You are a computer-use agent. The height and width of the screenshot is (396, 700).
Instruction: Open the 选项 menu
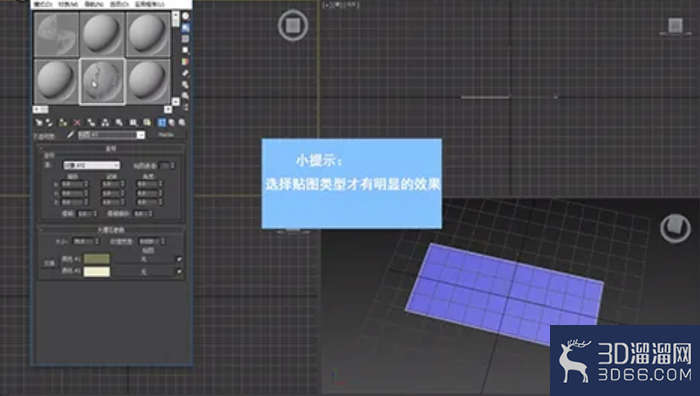coord(119,4)
